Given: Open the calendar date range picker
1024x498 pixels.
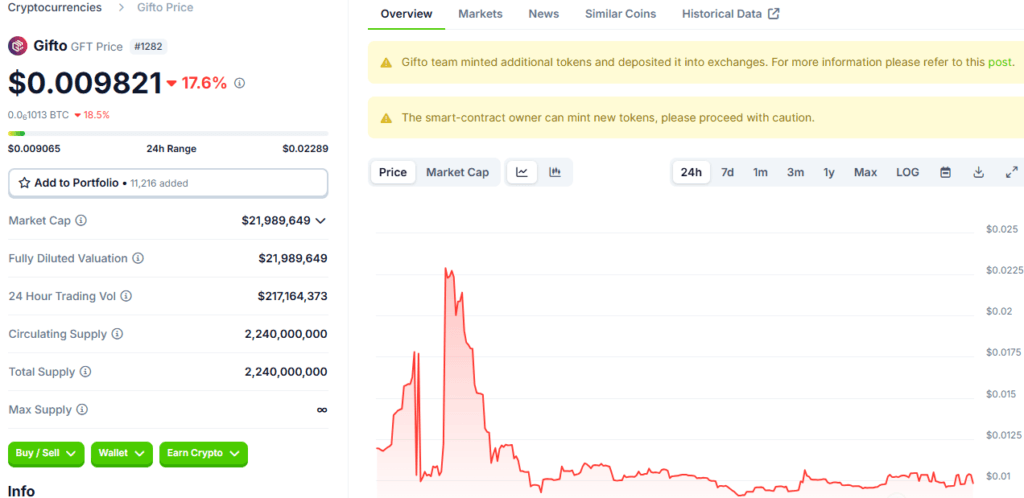Looking at the screenshot, I should (945, 172).
